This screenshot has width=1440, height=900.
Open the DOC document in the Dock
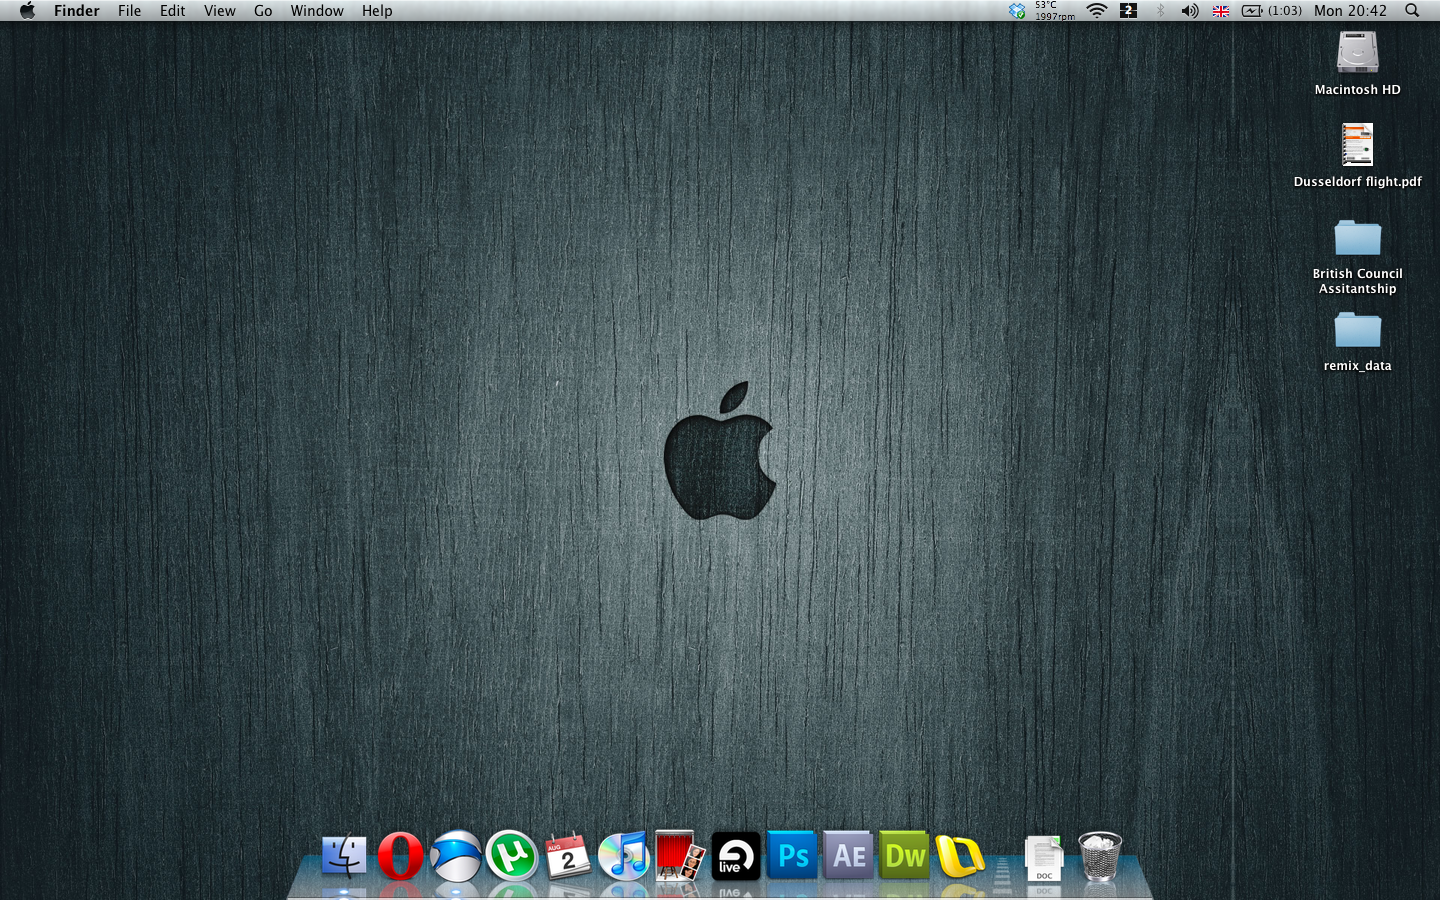[1044, 858]
